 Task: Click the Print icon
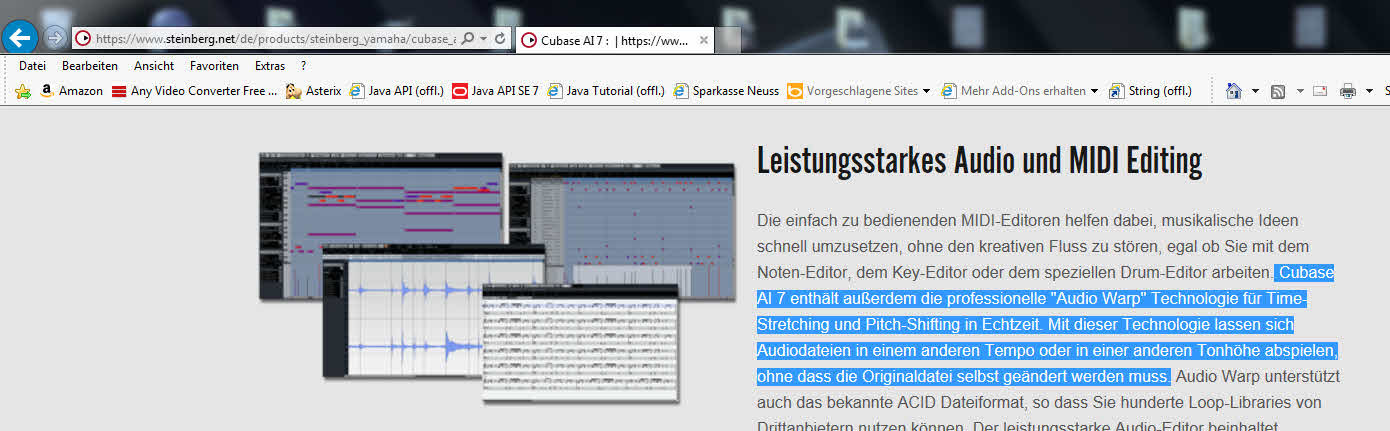pos(1347,91)
